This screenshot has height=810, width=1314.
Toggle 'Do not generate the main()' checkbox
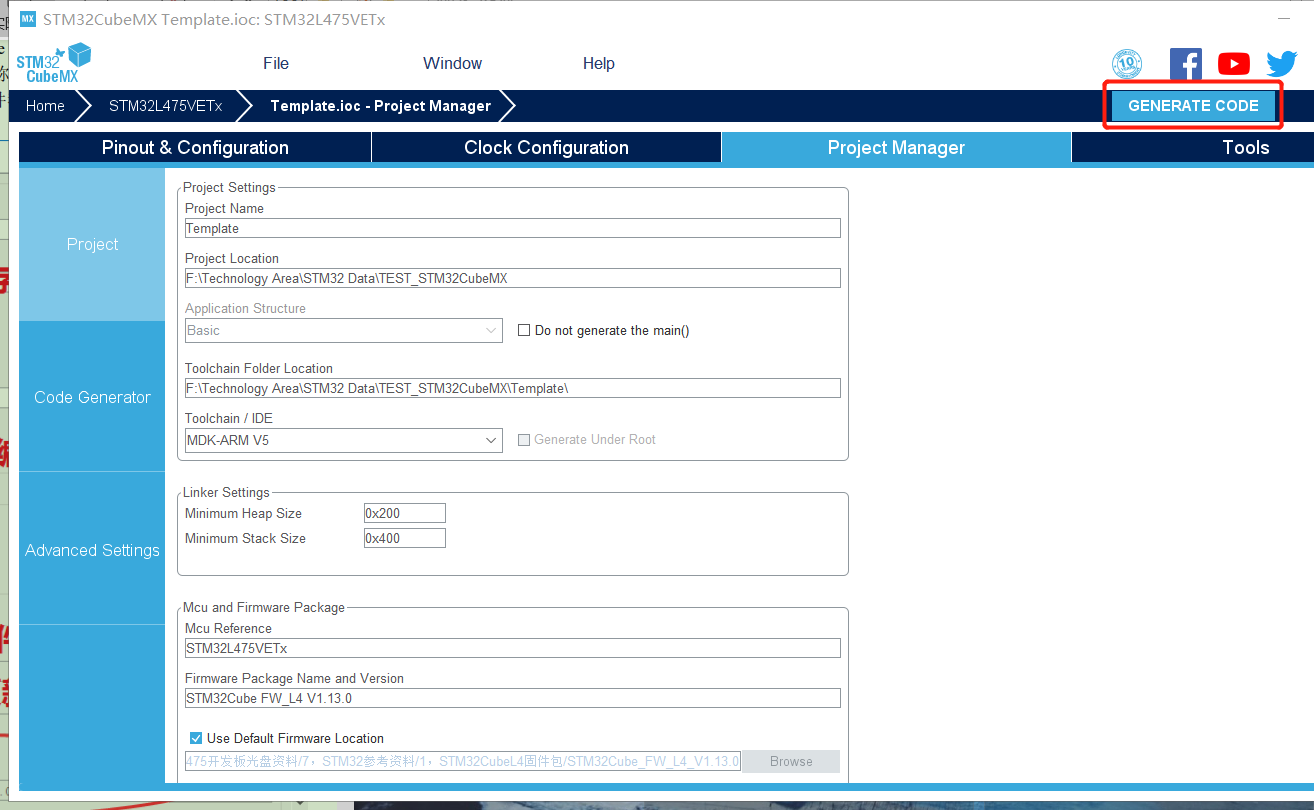524,330
